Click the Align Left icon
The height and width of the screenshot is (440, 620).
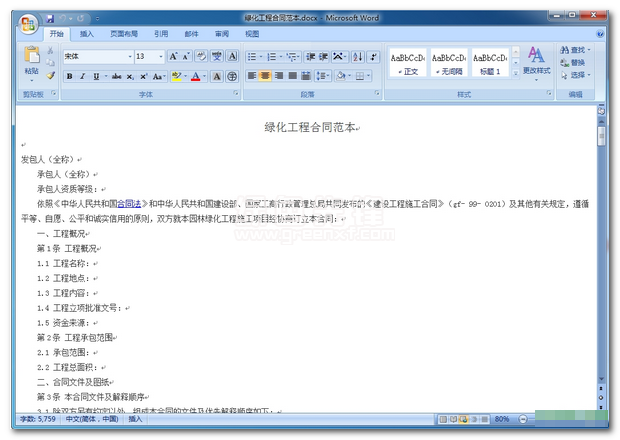[x=252, y=76]
